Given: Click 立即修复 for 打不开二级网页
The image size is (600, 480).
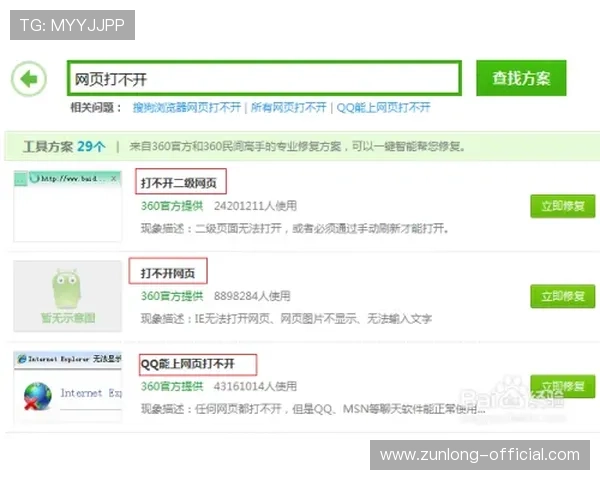Looking at the screenshot, I should (562, 206).
